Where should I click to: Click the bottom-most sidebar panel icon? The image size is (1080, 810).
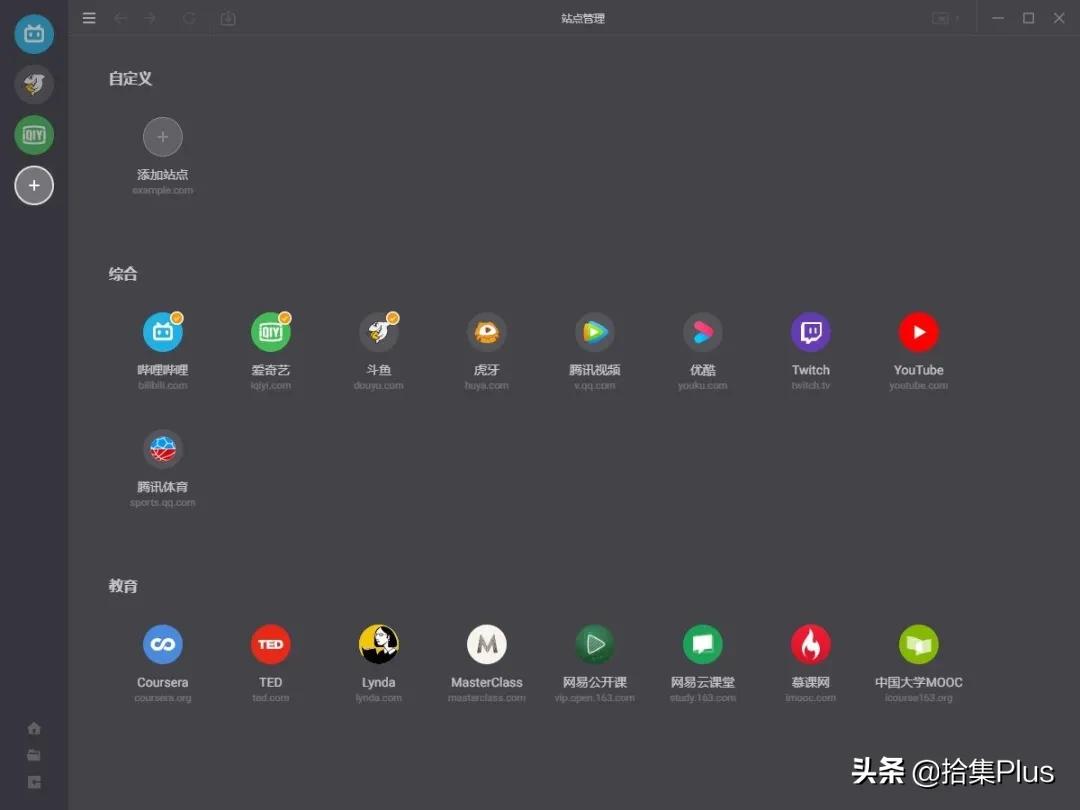(34, 782)
